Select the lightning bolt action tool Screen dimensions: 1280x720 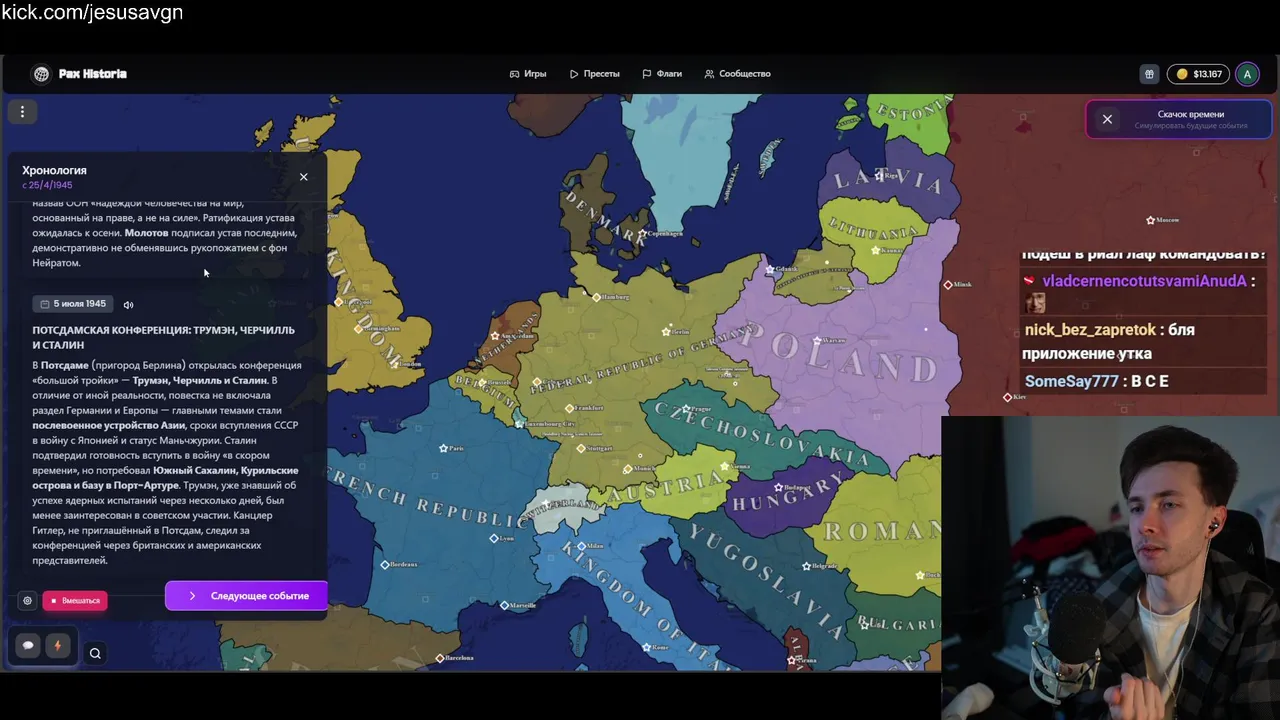tap(57, 646)
